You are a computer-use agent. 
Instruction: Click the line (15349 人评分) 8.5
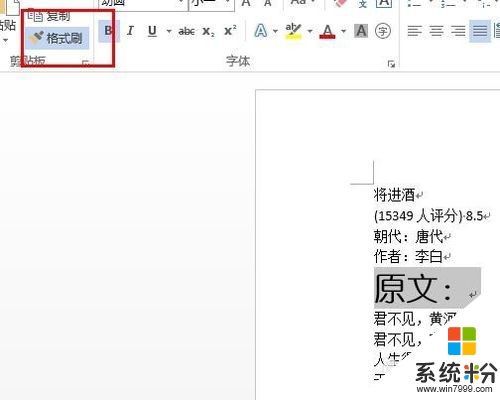(x=429, y=216)
